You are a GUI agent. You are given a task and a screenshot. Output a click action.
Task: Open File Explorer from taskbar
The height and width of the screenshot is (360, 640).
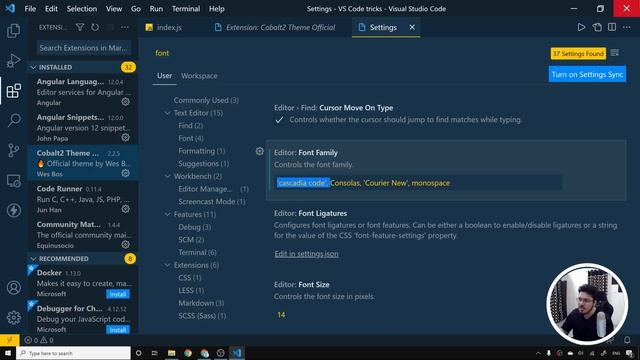(x=171, y=353)
